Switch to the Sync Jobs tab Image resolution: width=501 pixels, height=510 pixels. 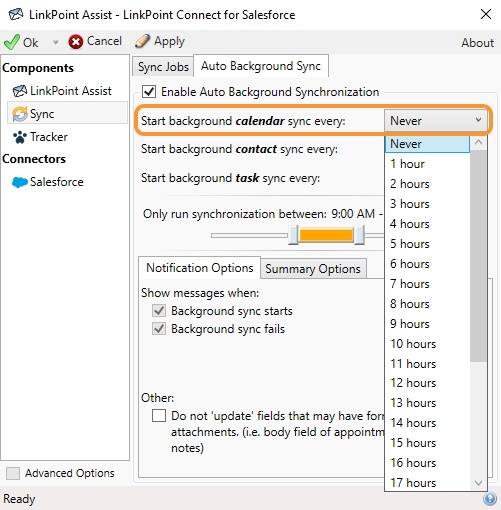pyautogui.click(x=163, y=67)
